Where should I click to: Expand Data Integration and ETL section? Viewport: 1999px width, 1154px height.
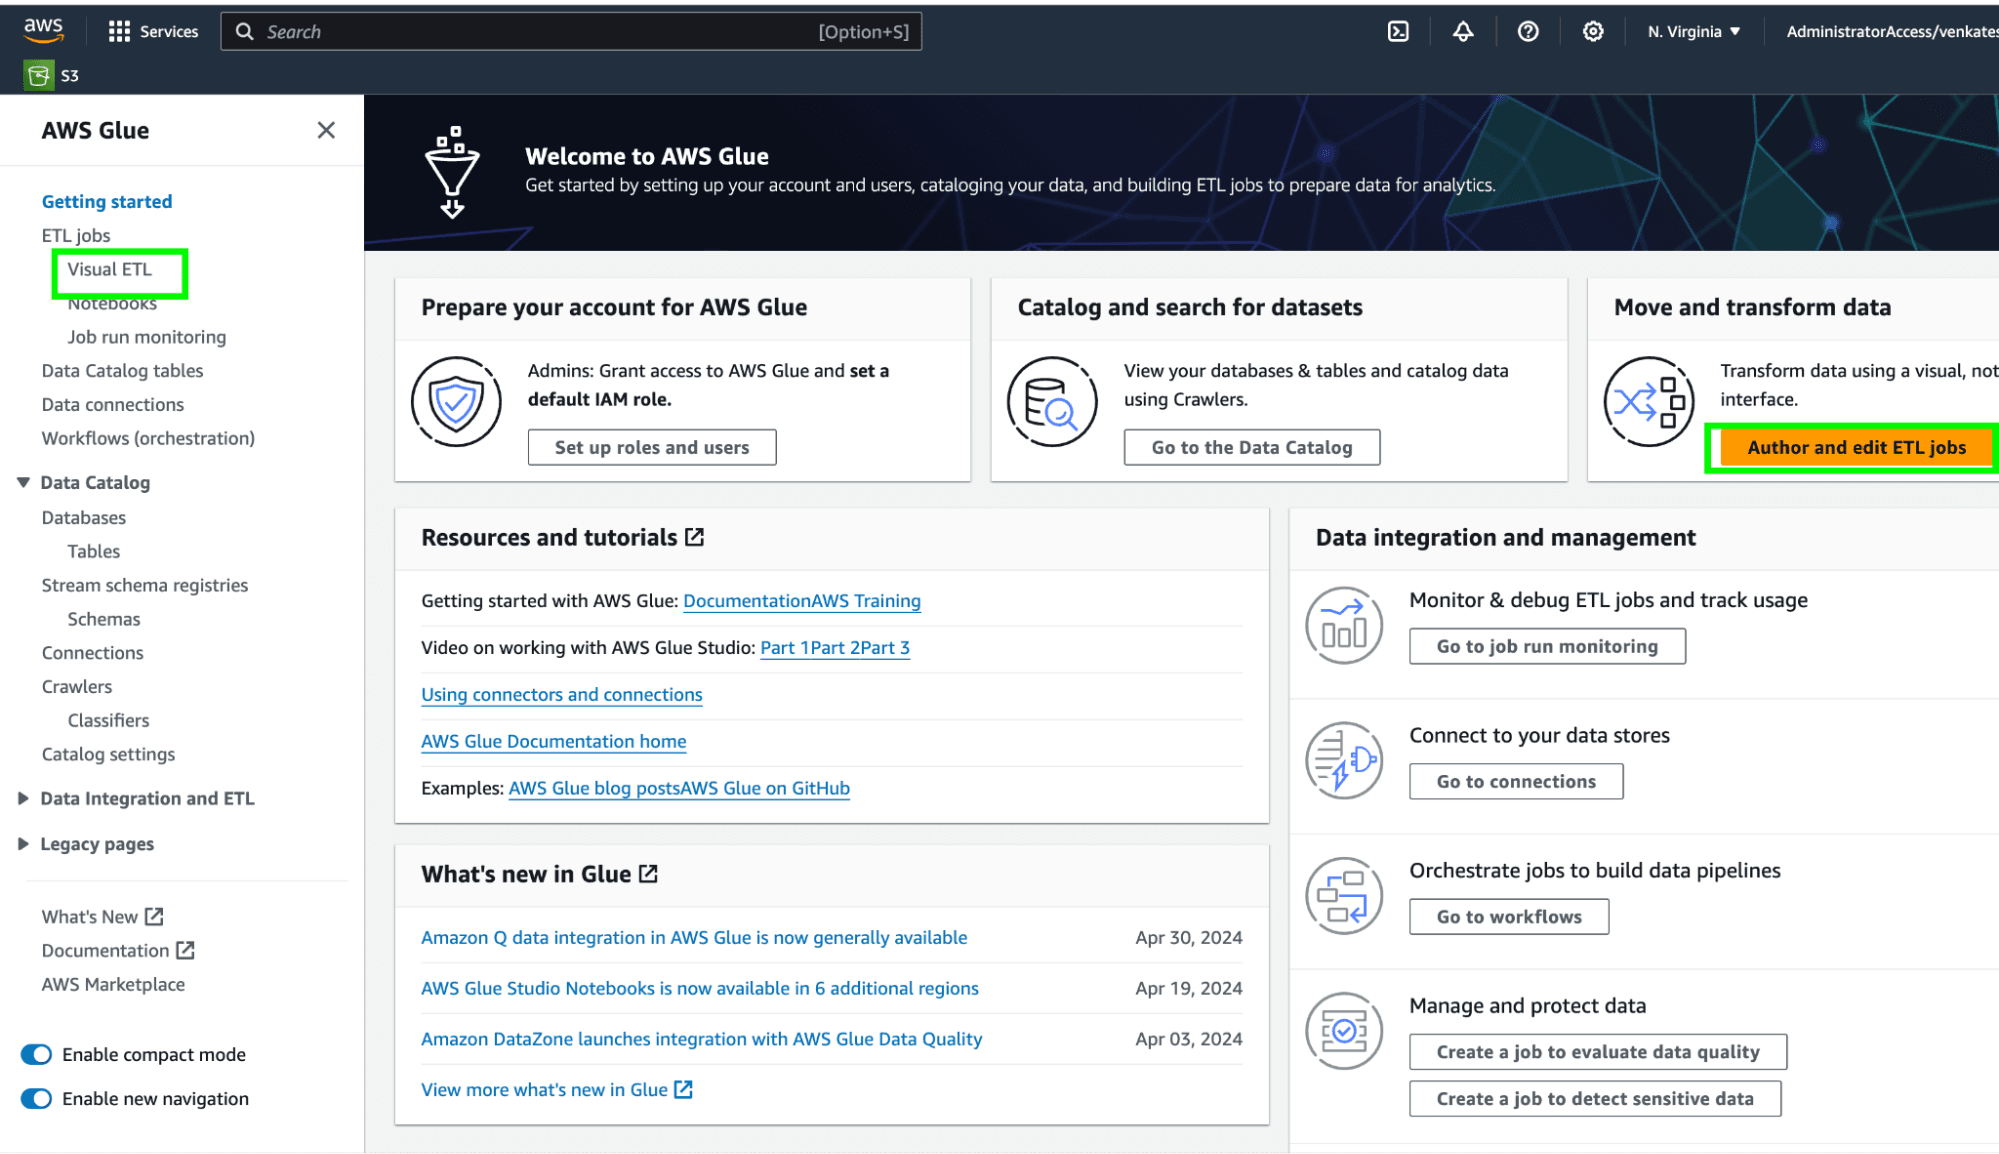click(x=23, y=798)
